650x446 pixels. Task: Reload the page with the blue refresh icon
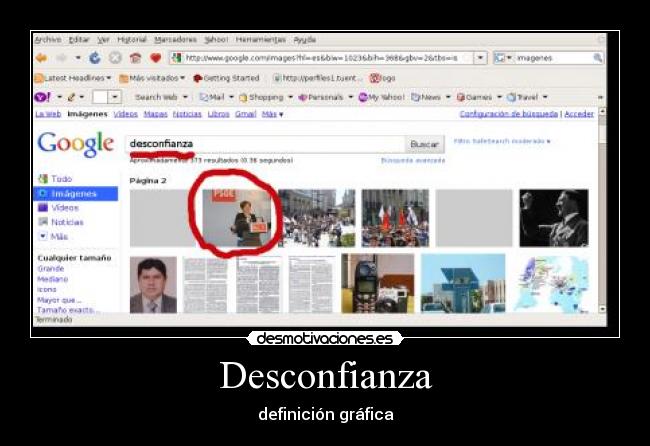tap(95, 58)
